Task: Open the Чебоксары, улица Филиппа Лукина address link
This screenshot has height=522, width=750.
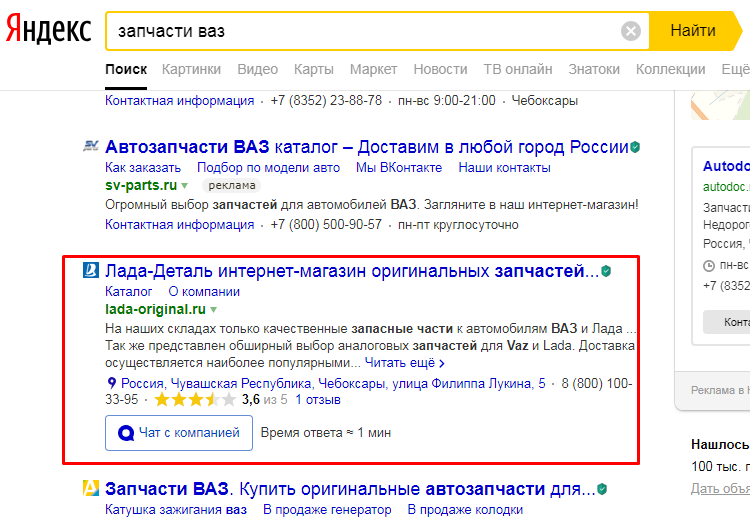Action: pyautogui.click(x=333, y=384)
